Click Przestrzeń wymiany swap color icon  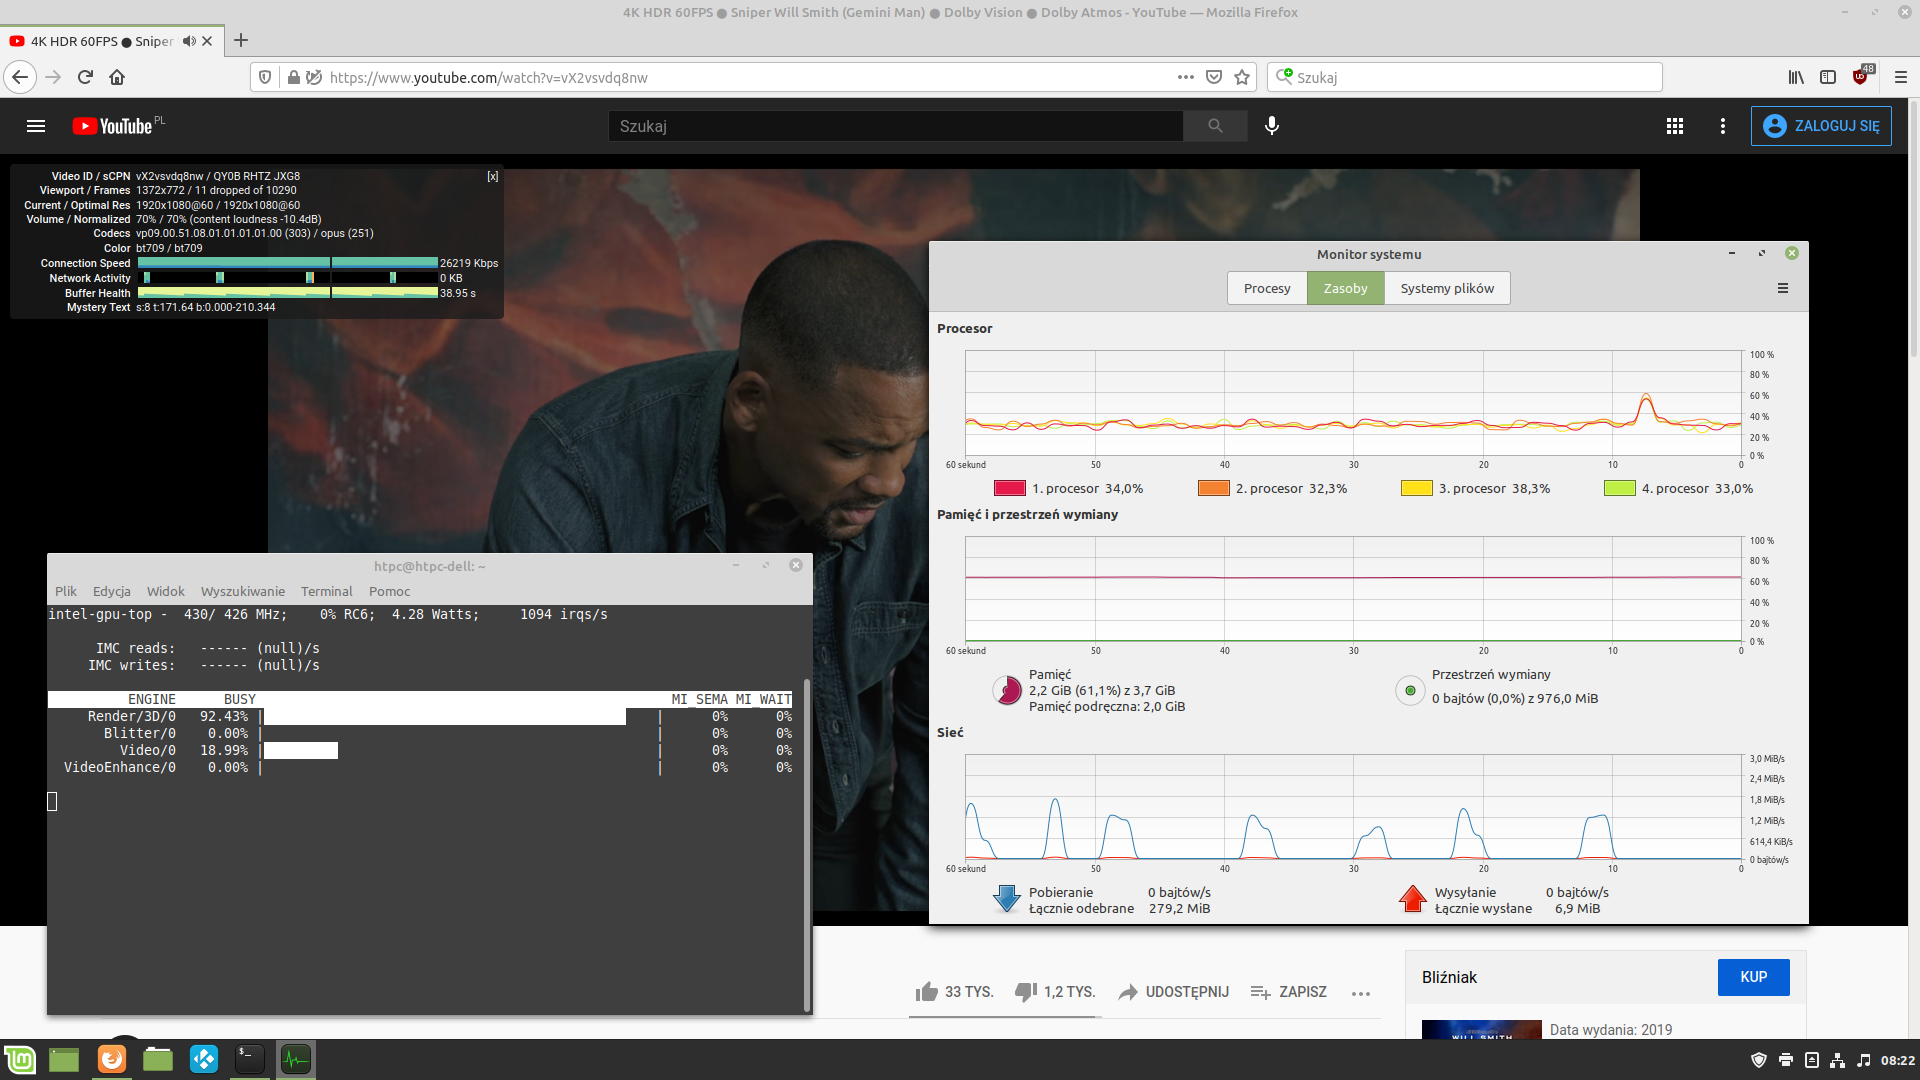click(x=1410, y=690)
